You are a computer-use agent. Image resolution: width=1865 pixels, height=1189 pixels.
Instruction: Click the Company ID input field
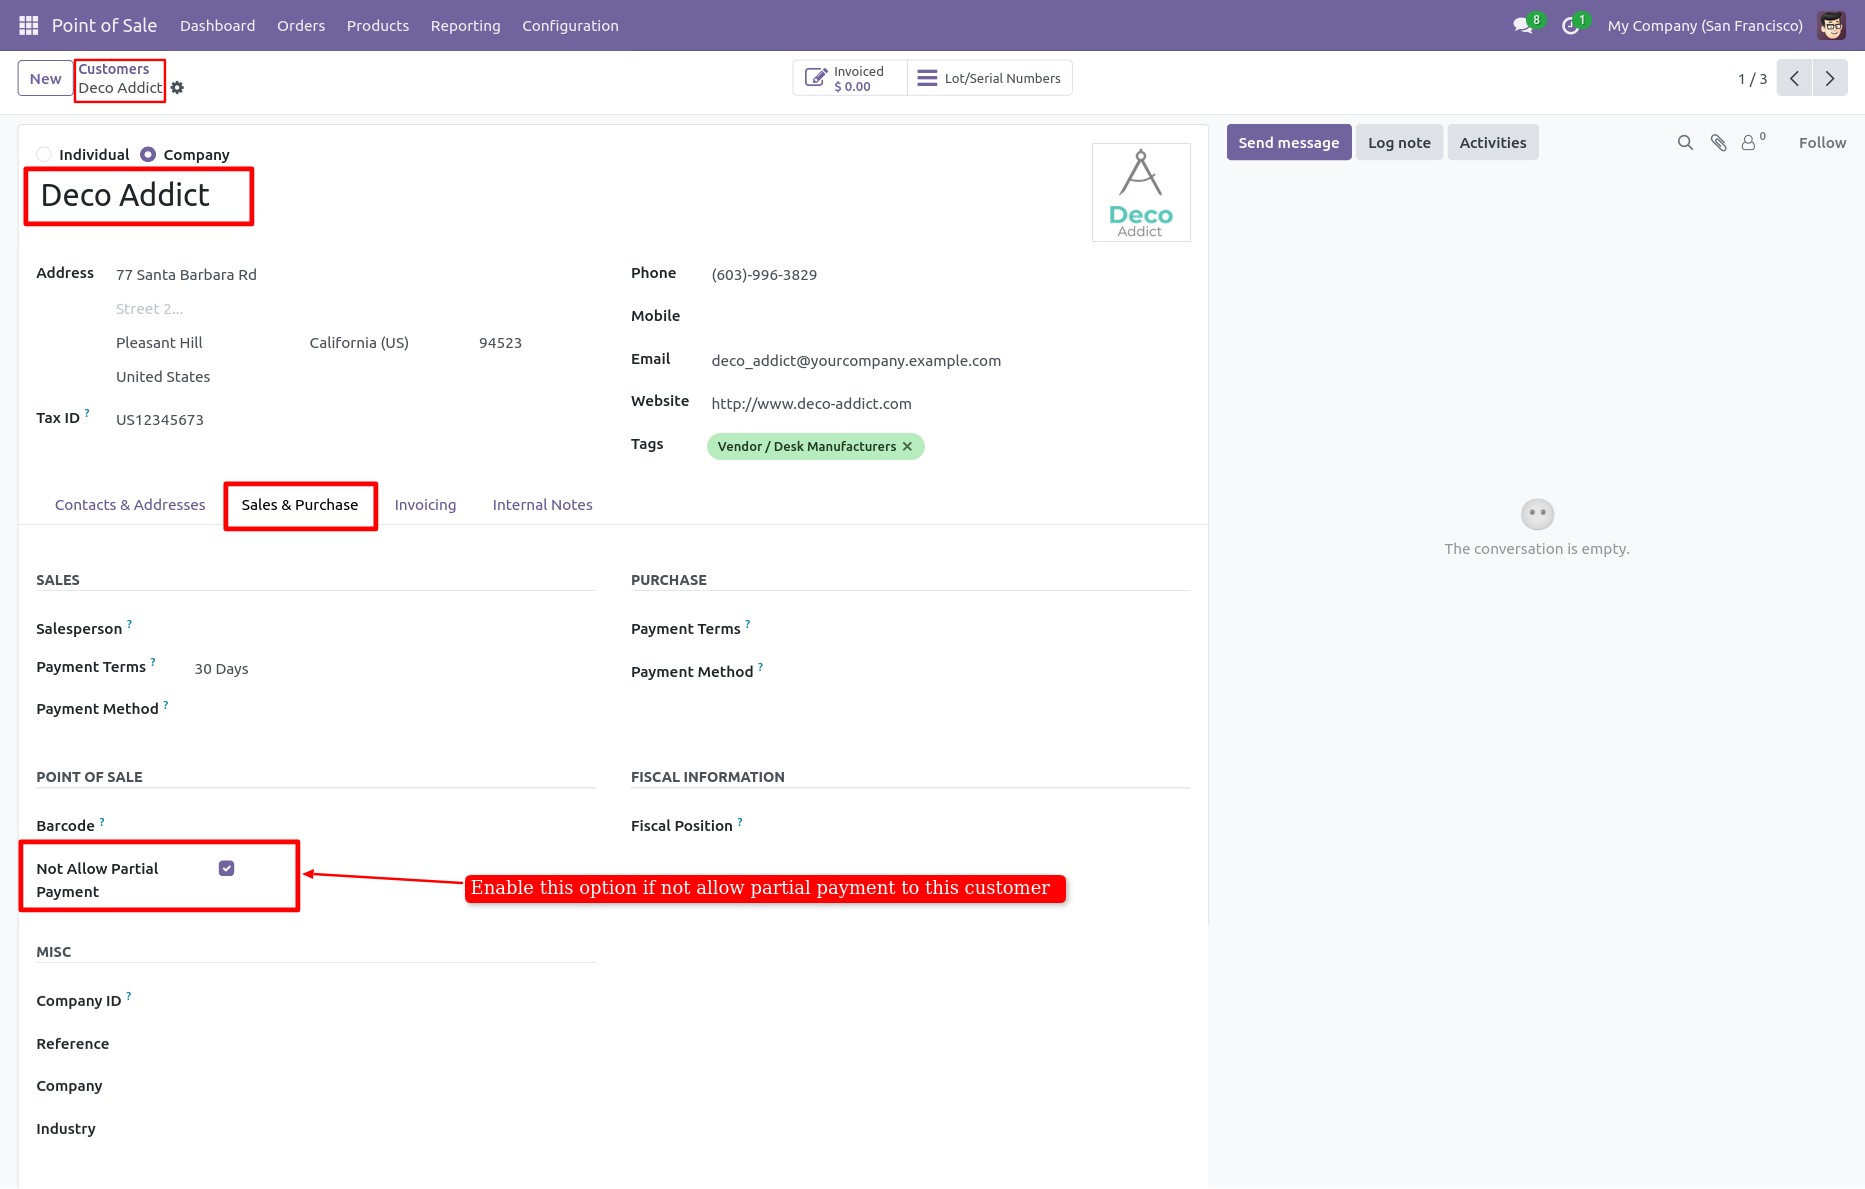tap(394, 1001)
